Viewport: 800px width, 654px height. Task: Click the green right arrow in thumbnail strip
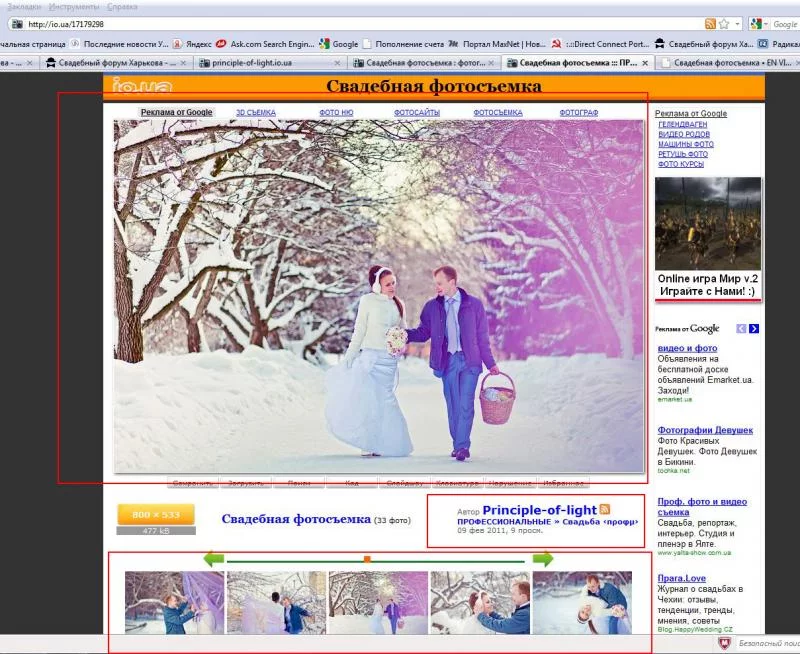[x=543, y=559]
